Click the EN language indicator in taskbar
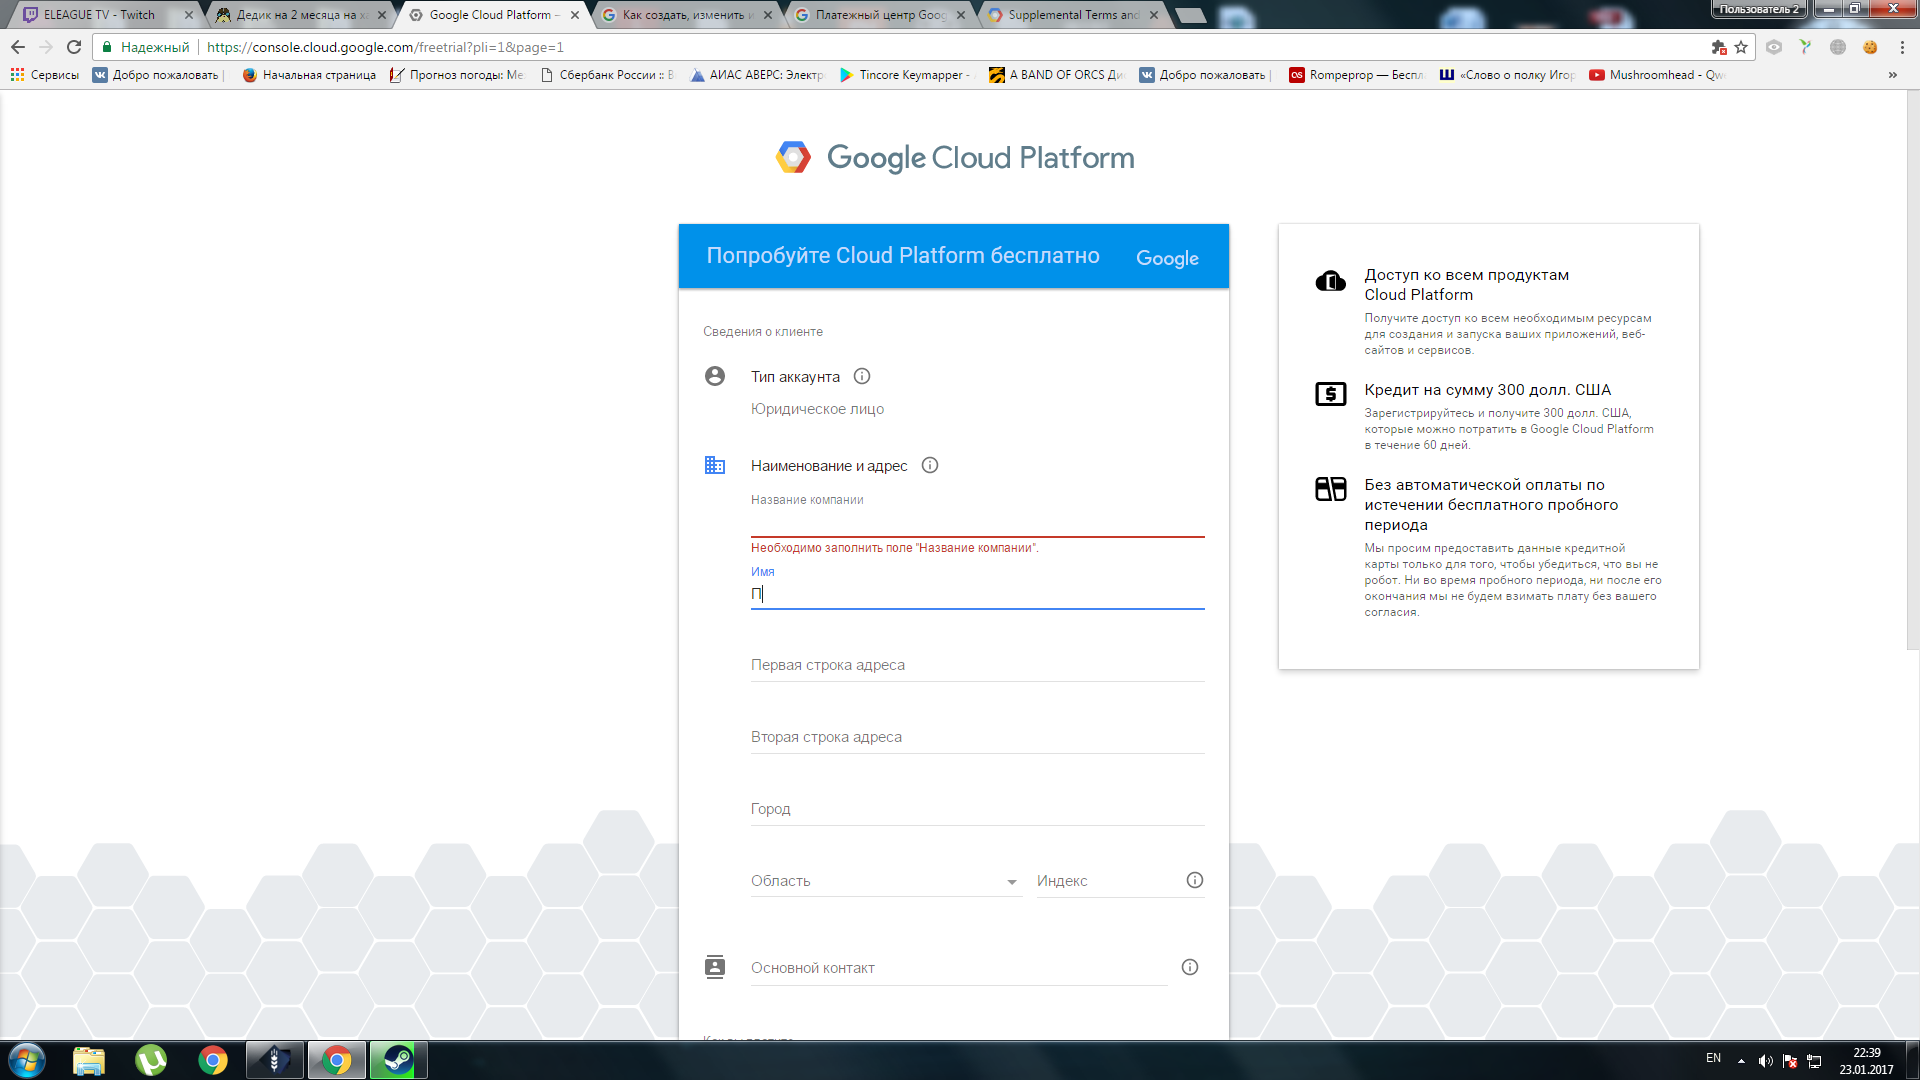The height and width of the screenshot is (1080, 1920). click(x=1713, y=1058)
